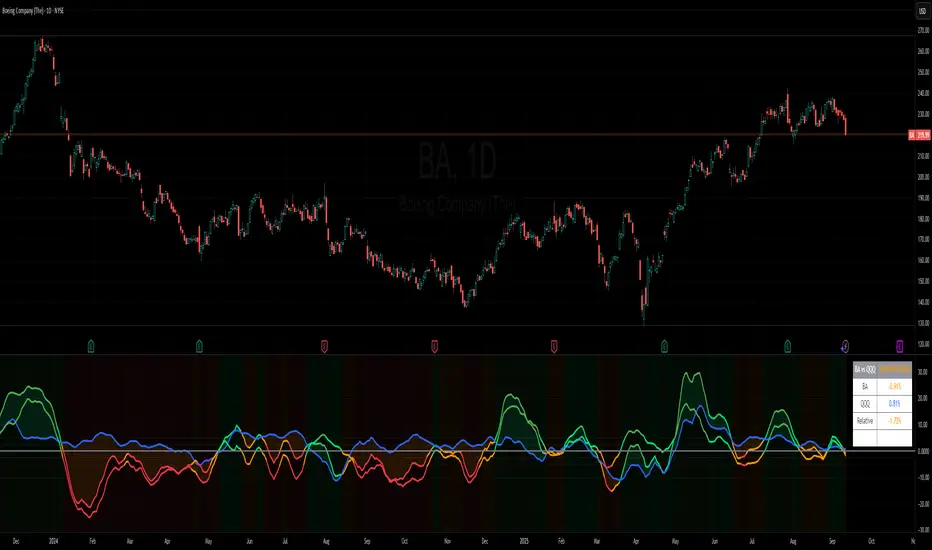The image size is (932, 550).
Task: Click the 2024 label on the time axis
Action: pyautogui.click(x=53, y=542)
